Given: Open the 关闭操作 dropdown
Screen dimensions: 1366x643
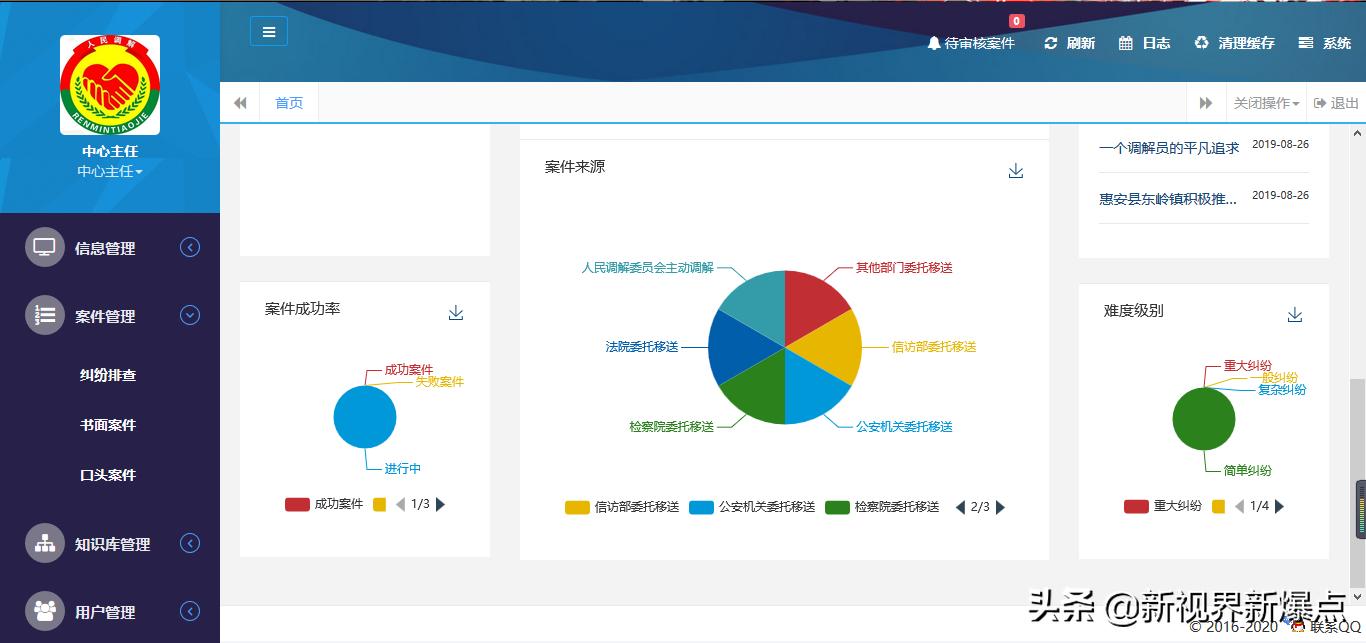Looking at the screenshot, I should [x=1266, y=102].
